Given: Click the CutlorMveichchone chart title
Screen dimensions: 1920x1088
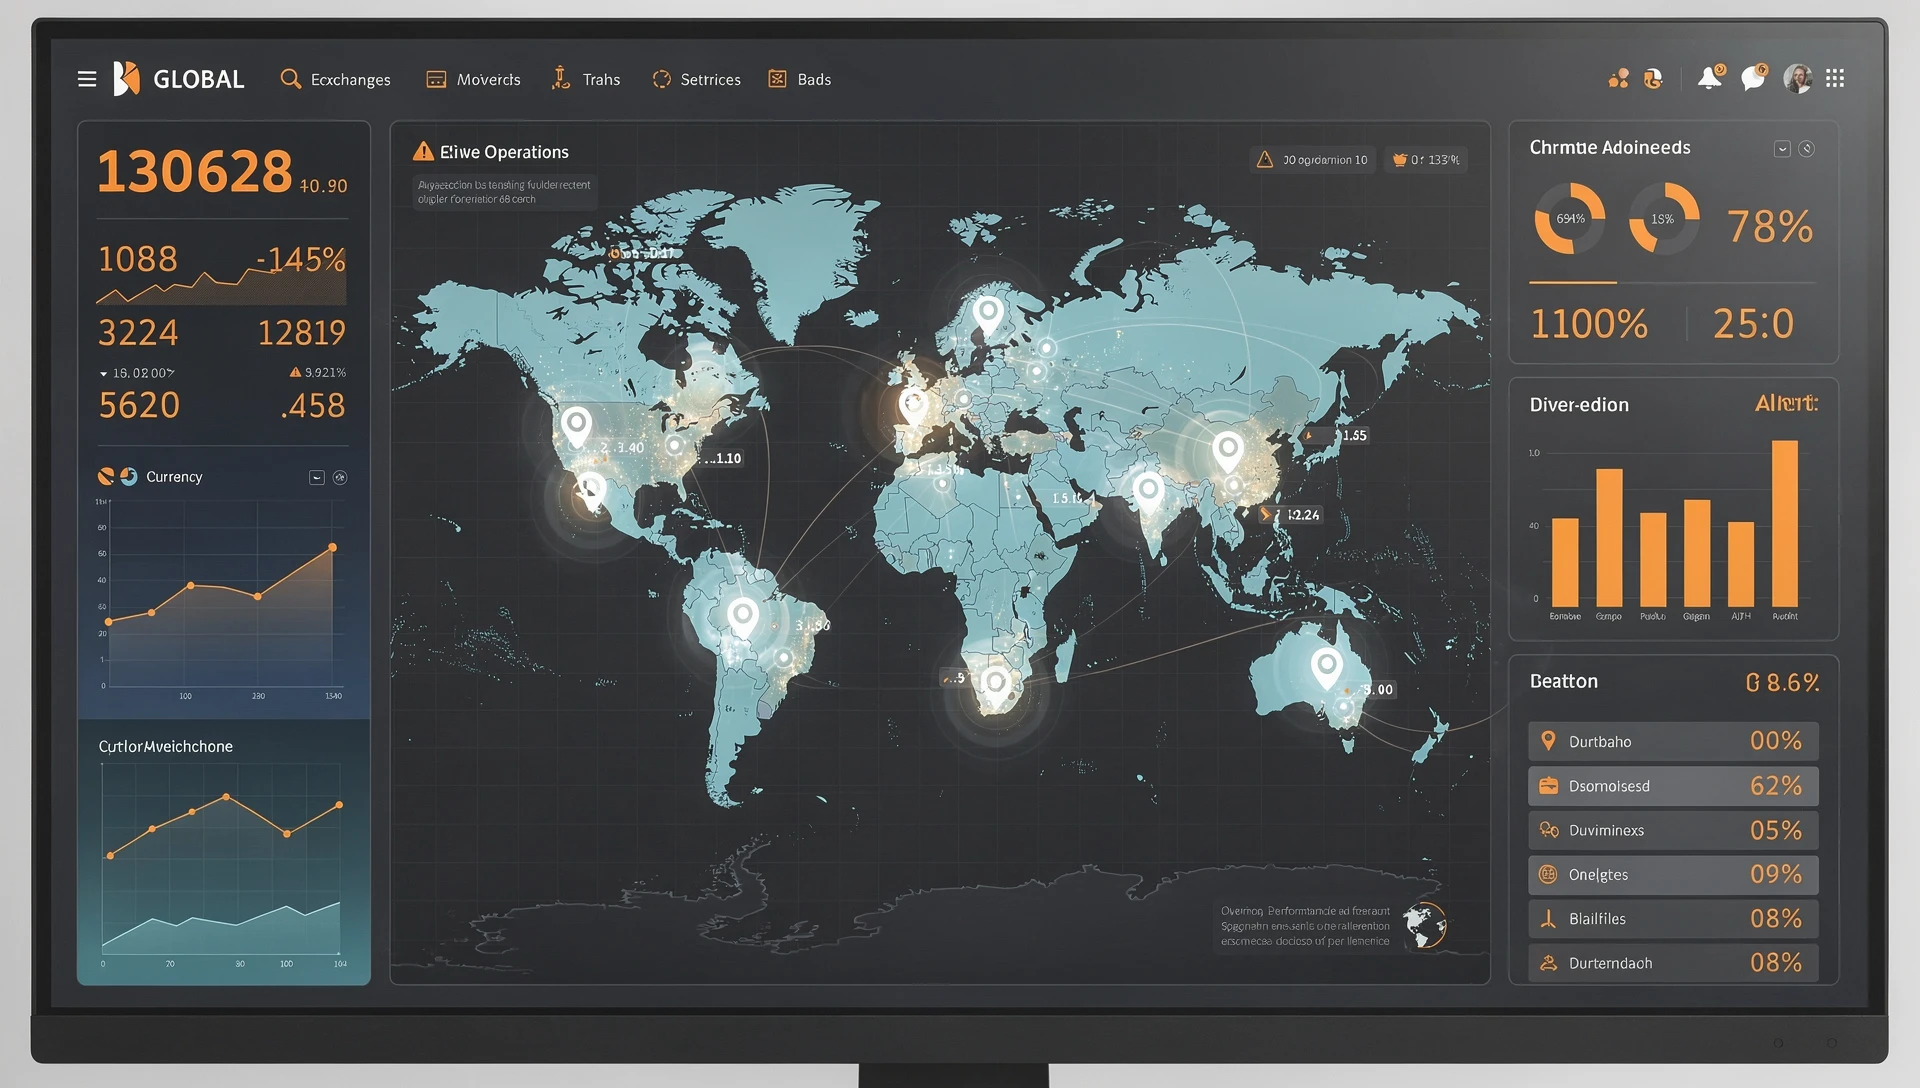Looking at the screenshot, I should click(166, 747).
